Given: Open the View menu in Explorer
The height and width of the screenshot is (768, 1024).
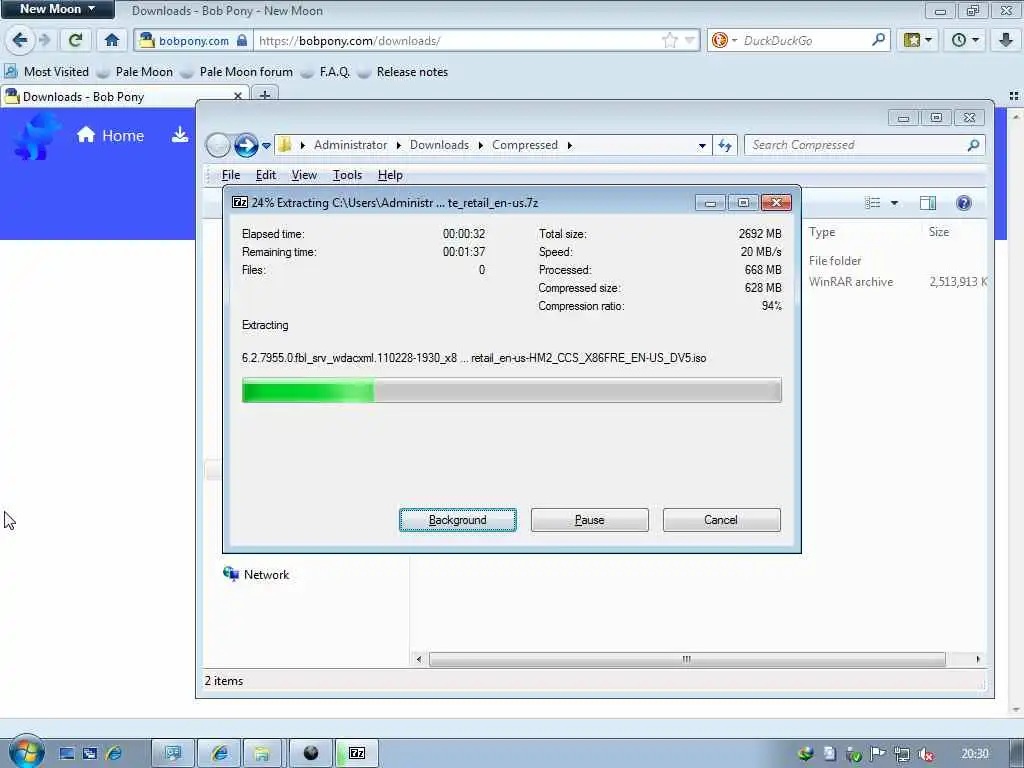Looking at the screenshot, I should (304, 175).
